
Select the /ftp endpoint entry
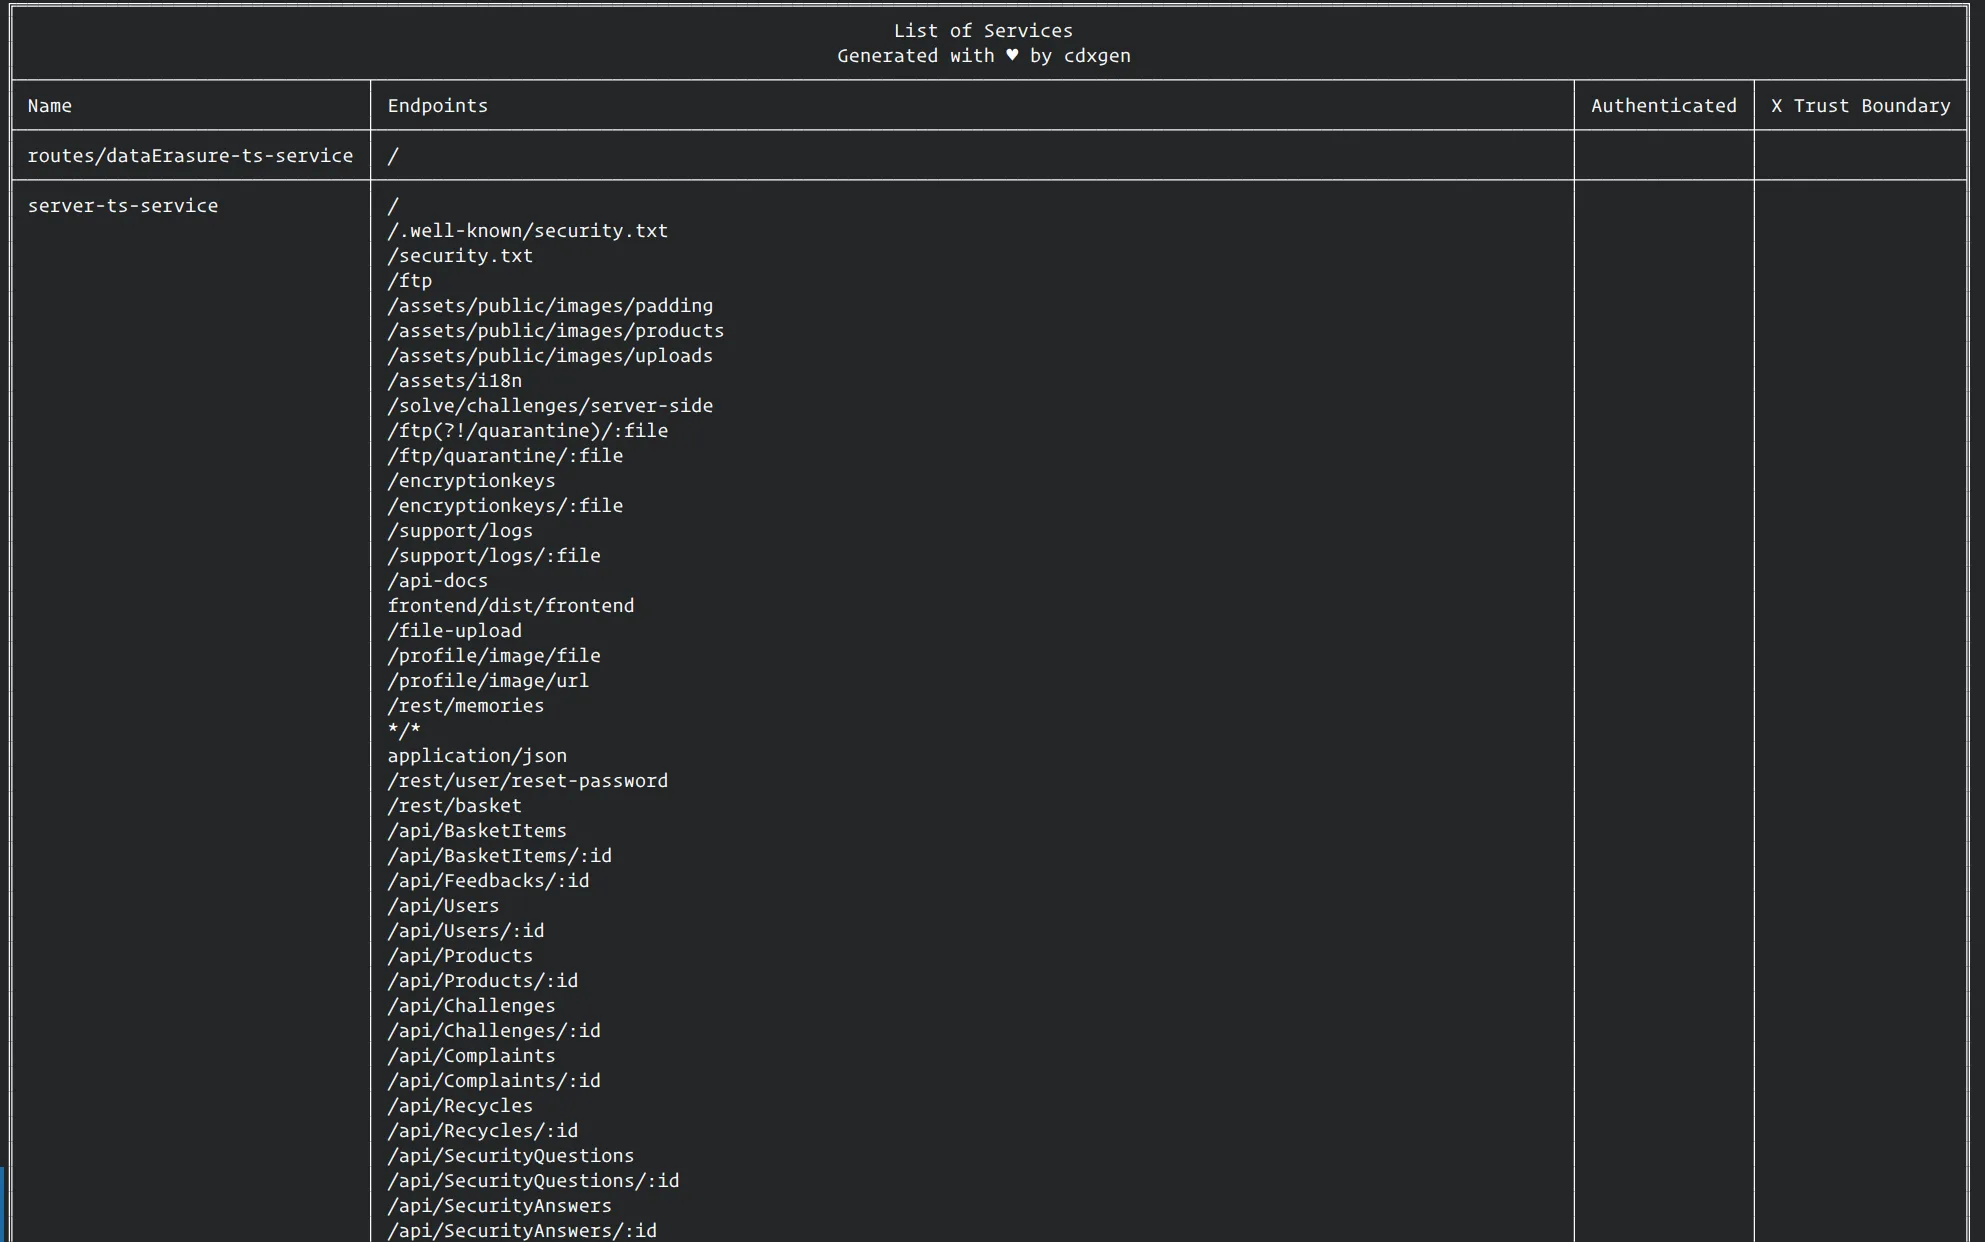click(410, 280)
